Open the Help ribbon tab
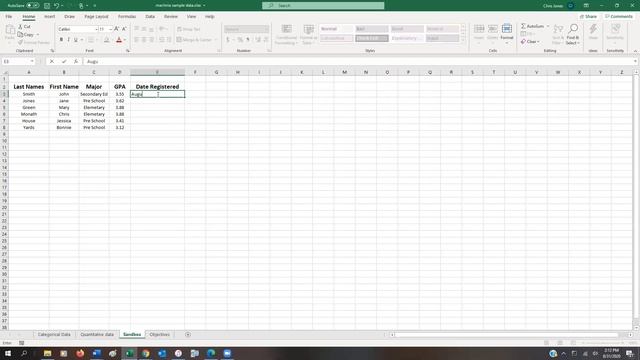Viewport: 640px width, 360px height. 210,16
